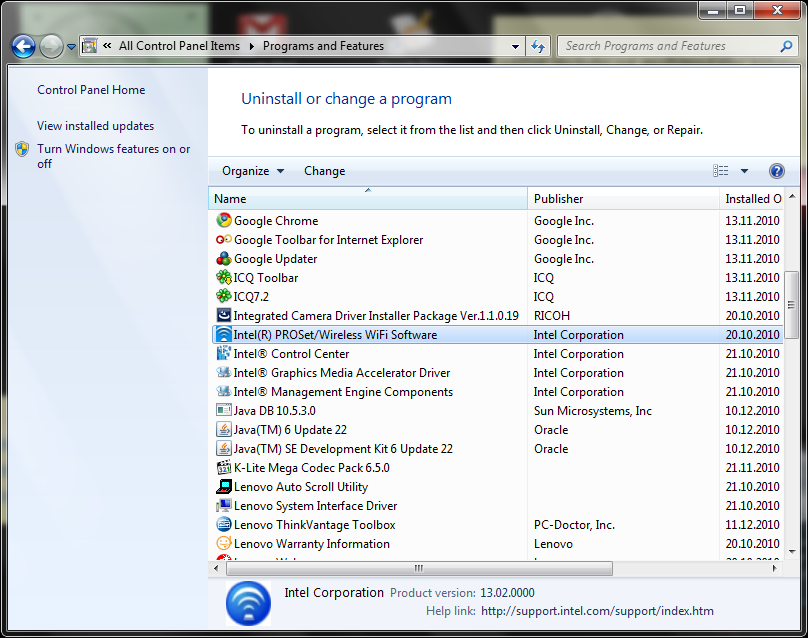Select Intel Graphics Media Accelerator Driver icon
Viewport: 808px width, 638px height.
(224, 372)
